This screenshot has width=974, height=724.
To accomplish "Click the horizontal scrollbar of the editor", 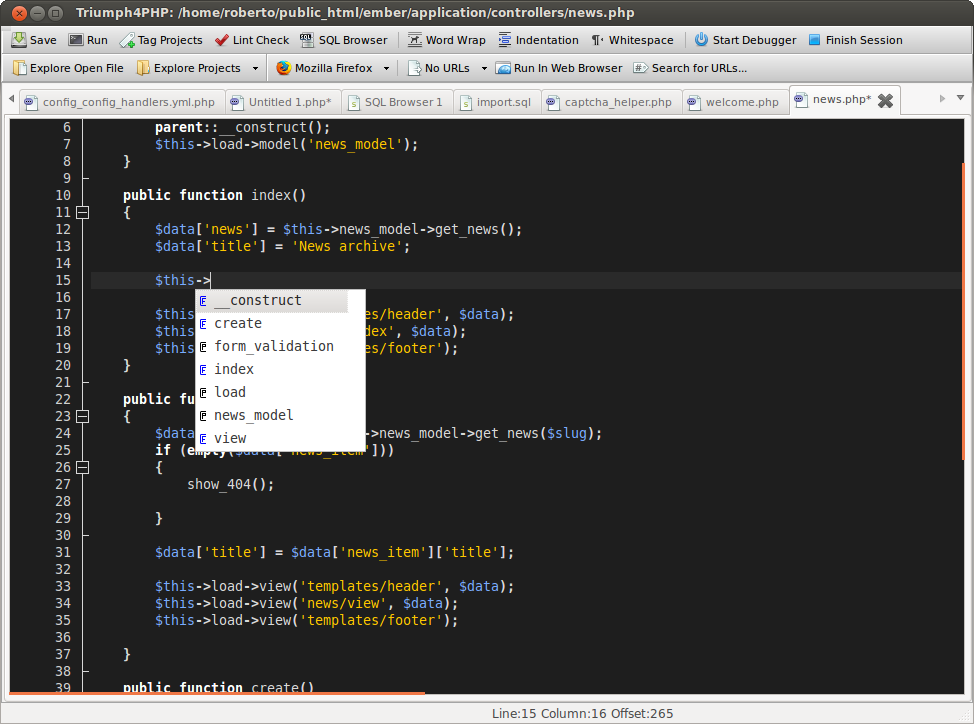I will click(x=217, y=692).
